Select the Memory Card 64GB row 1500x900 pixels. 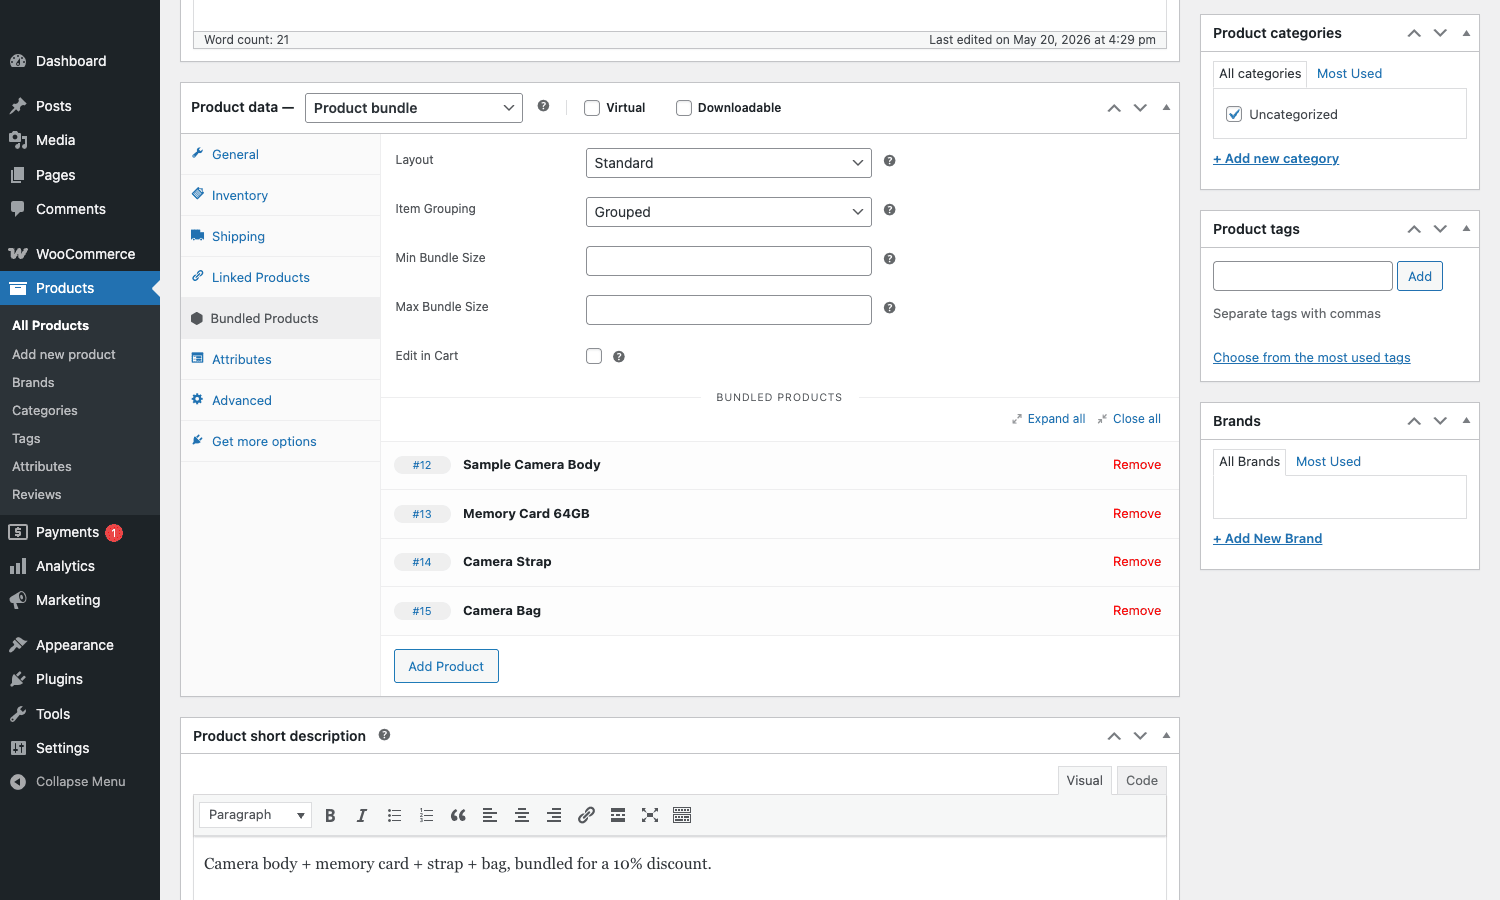[780, 514]
